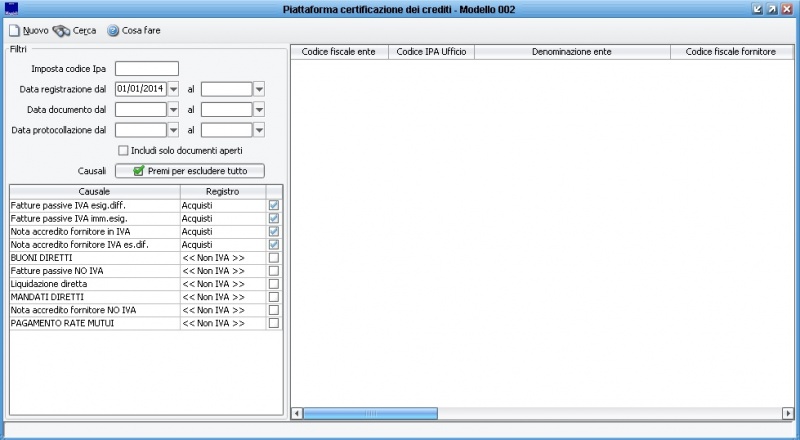Enable Includi solo documenti aperti
The width and height of the screenshot is (800, 440).
[x=123, y=151]
